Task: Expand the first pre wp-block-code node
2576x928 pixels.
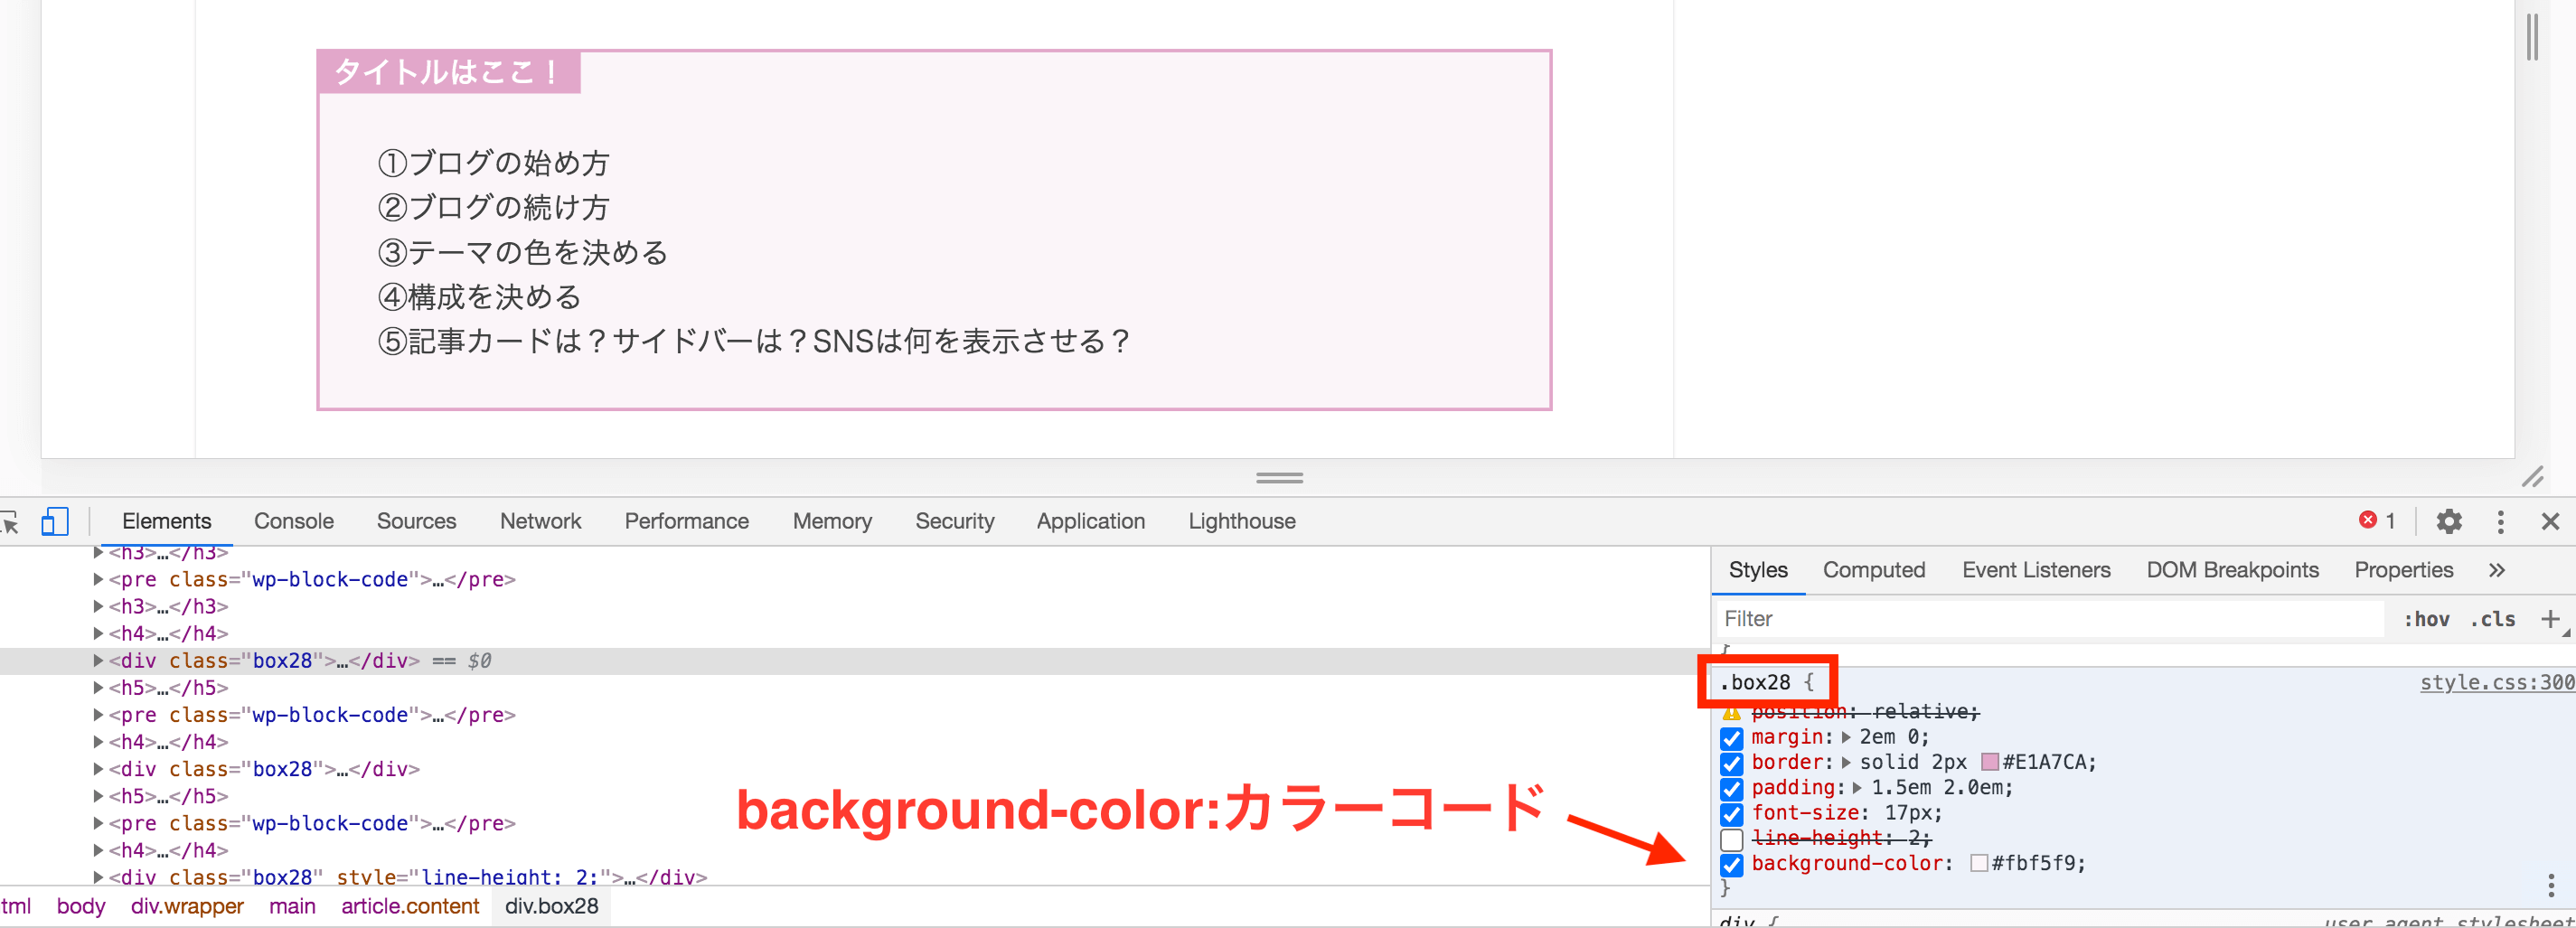Action: [x=98, y=578]
